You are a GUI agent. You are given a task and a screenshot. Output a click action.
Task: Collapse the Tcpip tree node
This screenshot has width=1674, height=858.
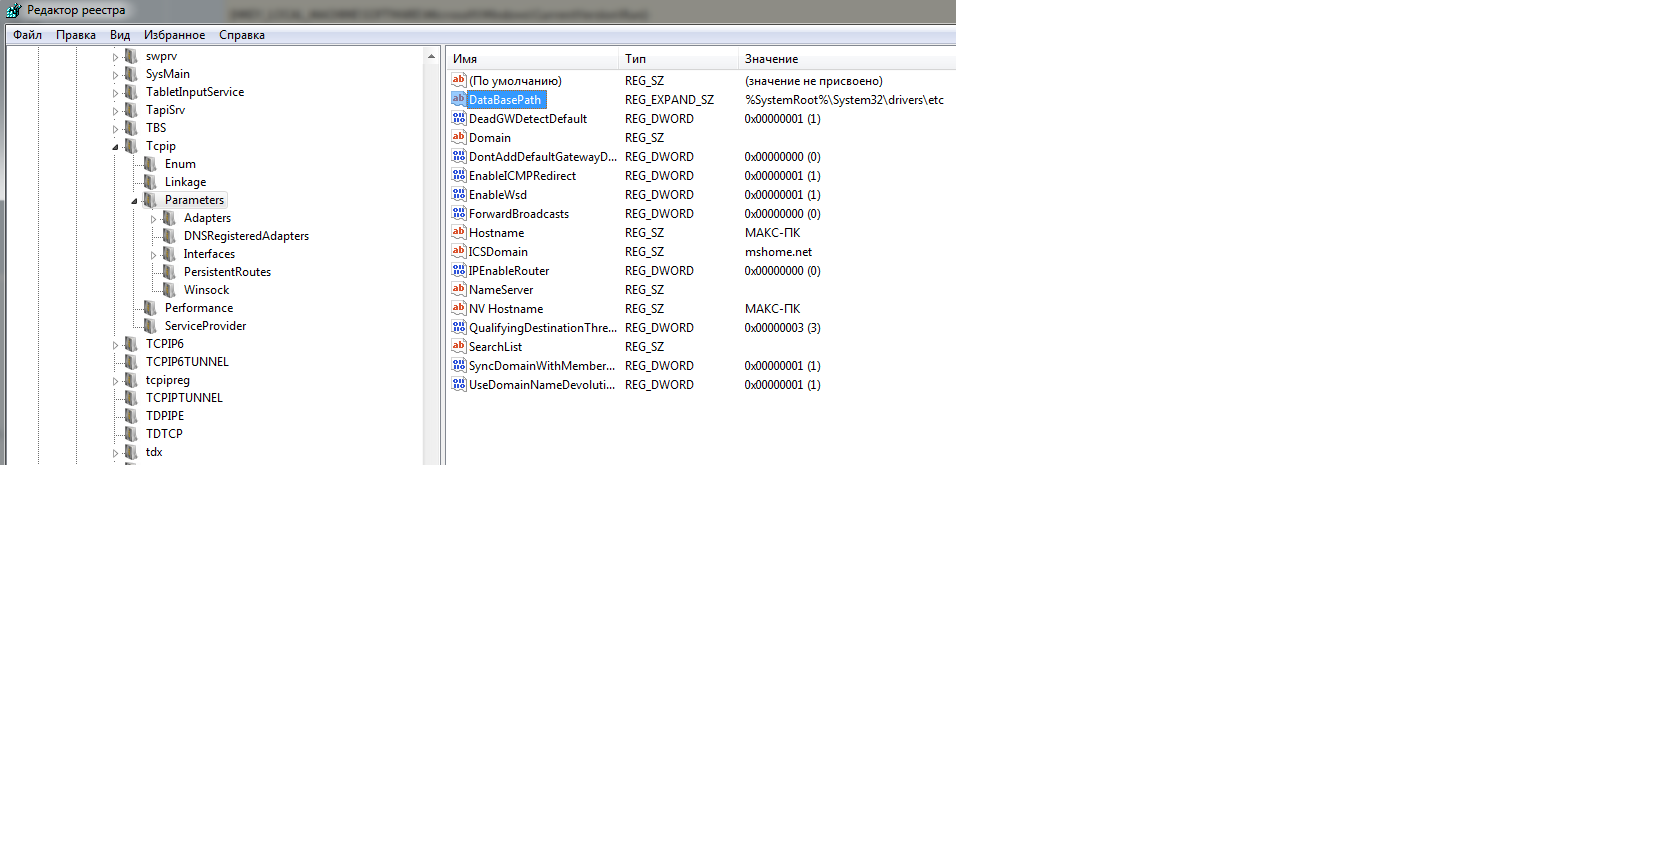click(115, 147)
